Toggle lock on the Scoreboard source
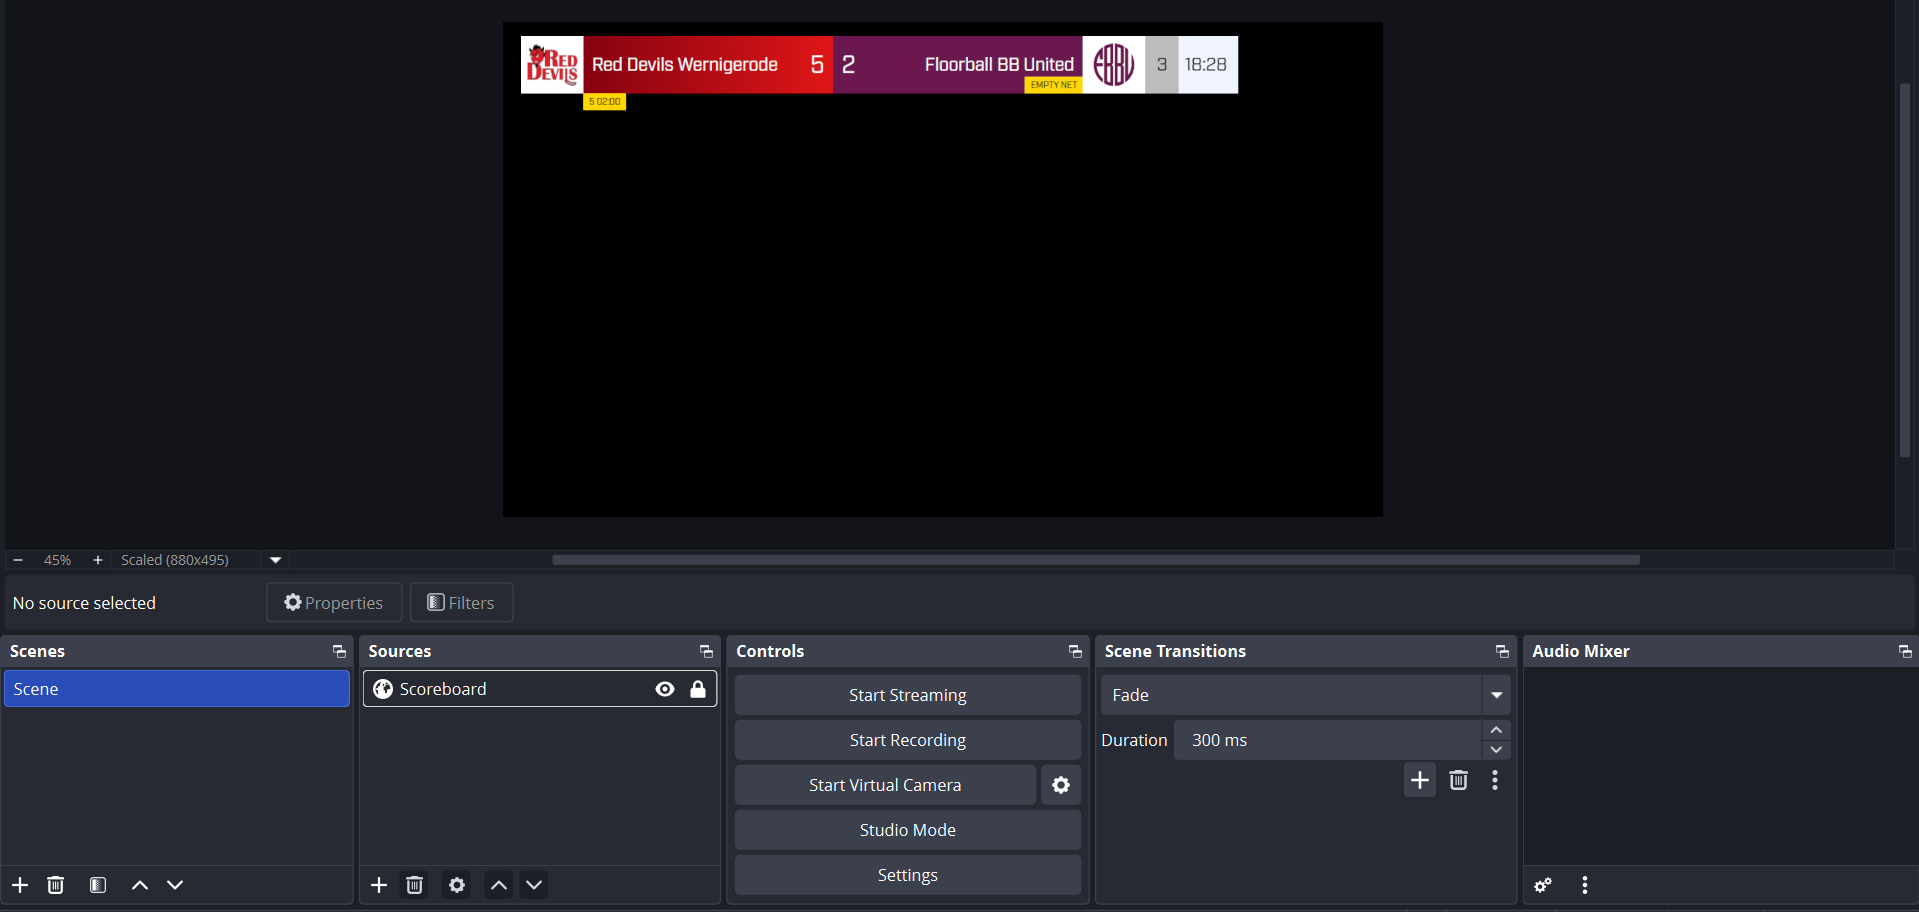The height and width of the screenshot is (912, 1919). coord(698,689)
